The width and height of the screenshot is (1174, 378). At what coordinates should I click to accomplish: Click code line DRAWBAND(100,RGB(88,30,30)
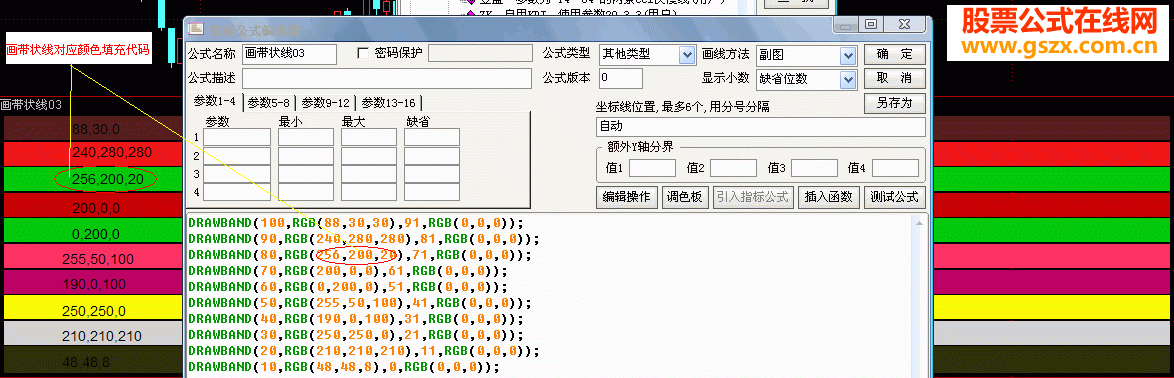tap(355, 222)
